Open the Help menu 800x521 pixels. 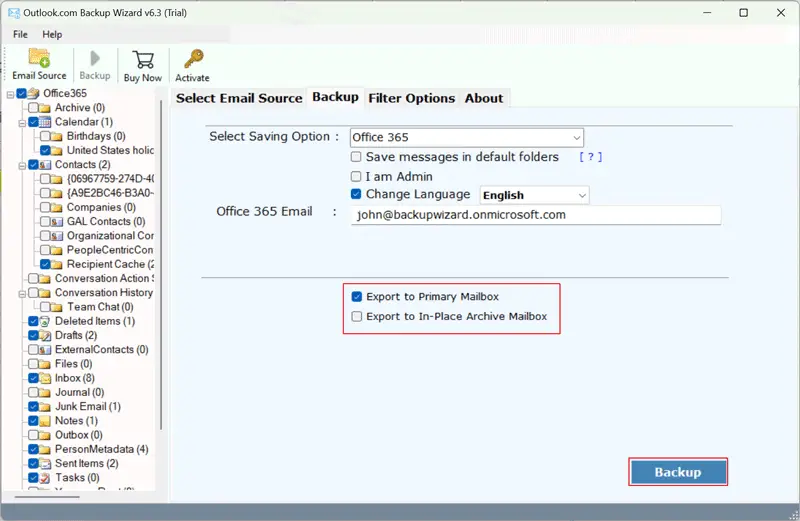click(x=52, y=34)
